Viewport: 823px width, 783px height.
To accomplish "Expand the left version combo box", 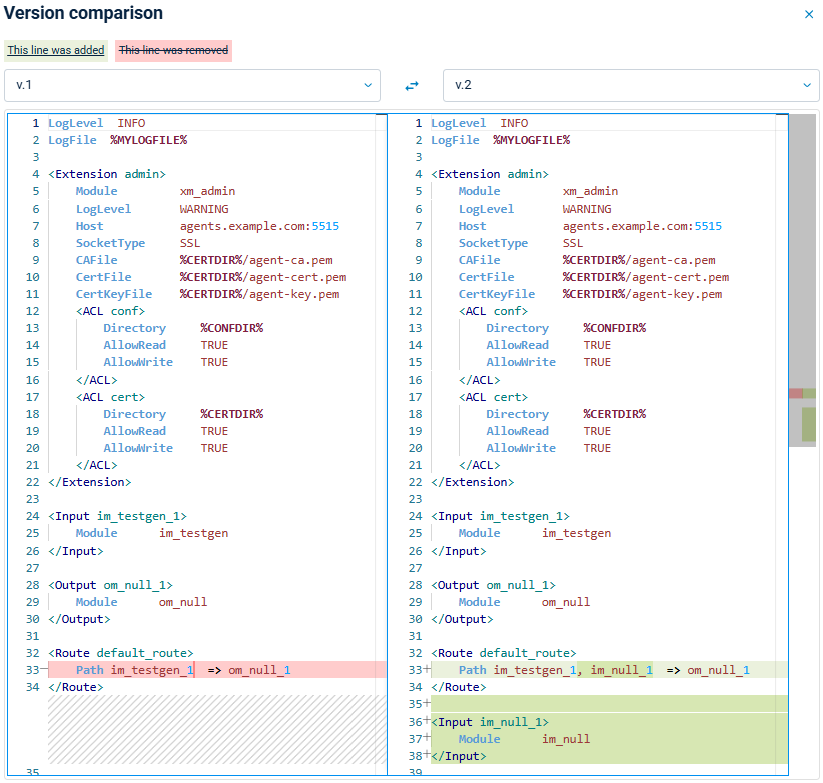I will [x=195, y=85].
